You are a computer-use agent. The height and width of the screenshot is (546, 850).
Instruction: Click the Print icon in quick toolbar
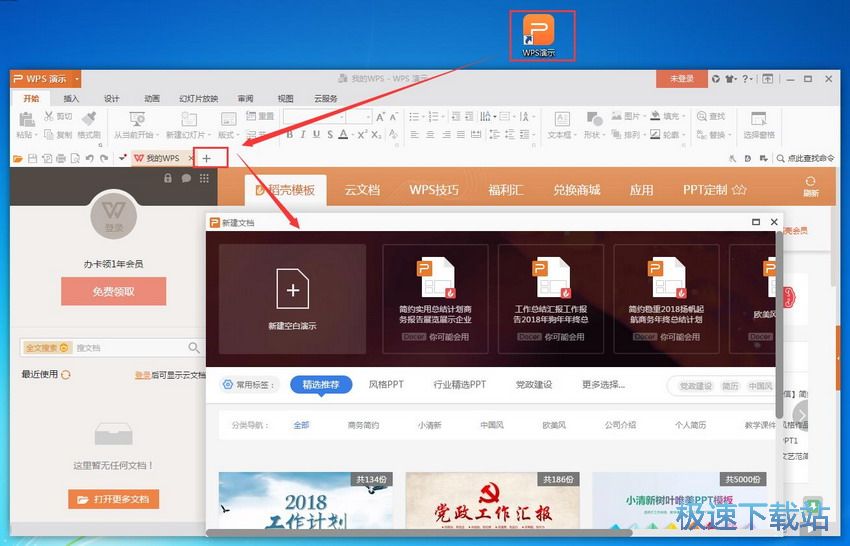61,158
